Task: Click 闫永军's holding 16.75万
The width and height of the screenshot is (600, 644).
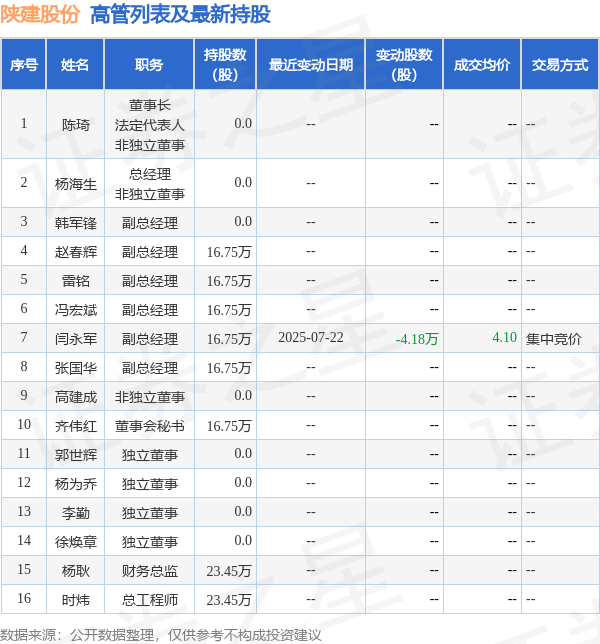Action: coord(229,339)
